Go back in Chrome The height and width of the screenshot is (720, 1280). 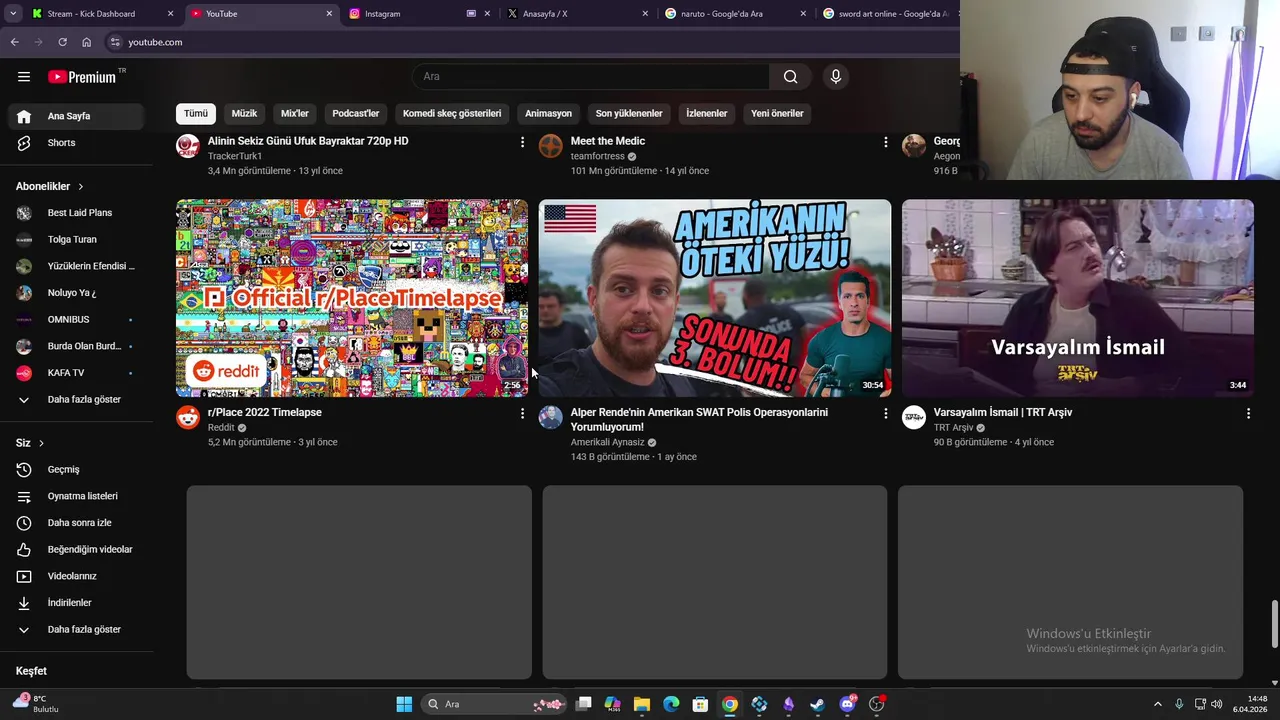(15, 42)
